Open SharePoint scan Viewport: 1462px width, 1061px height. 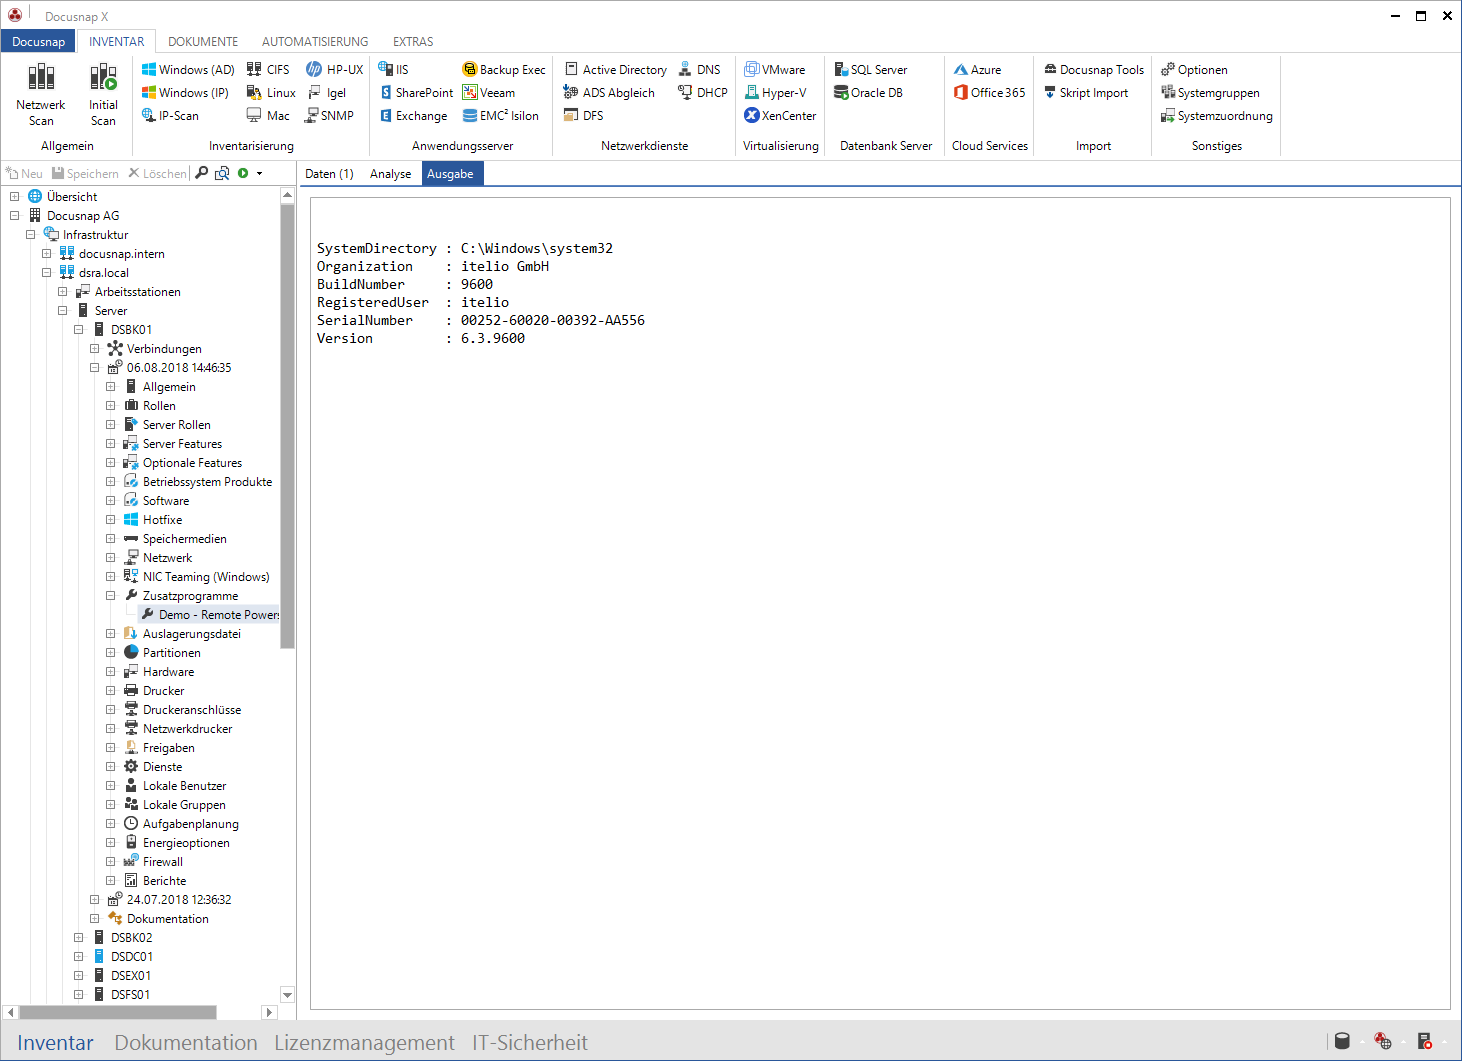[x=416, y=92]
